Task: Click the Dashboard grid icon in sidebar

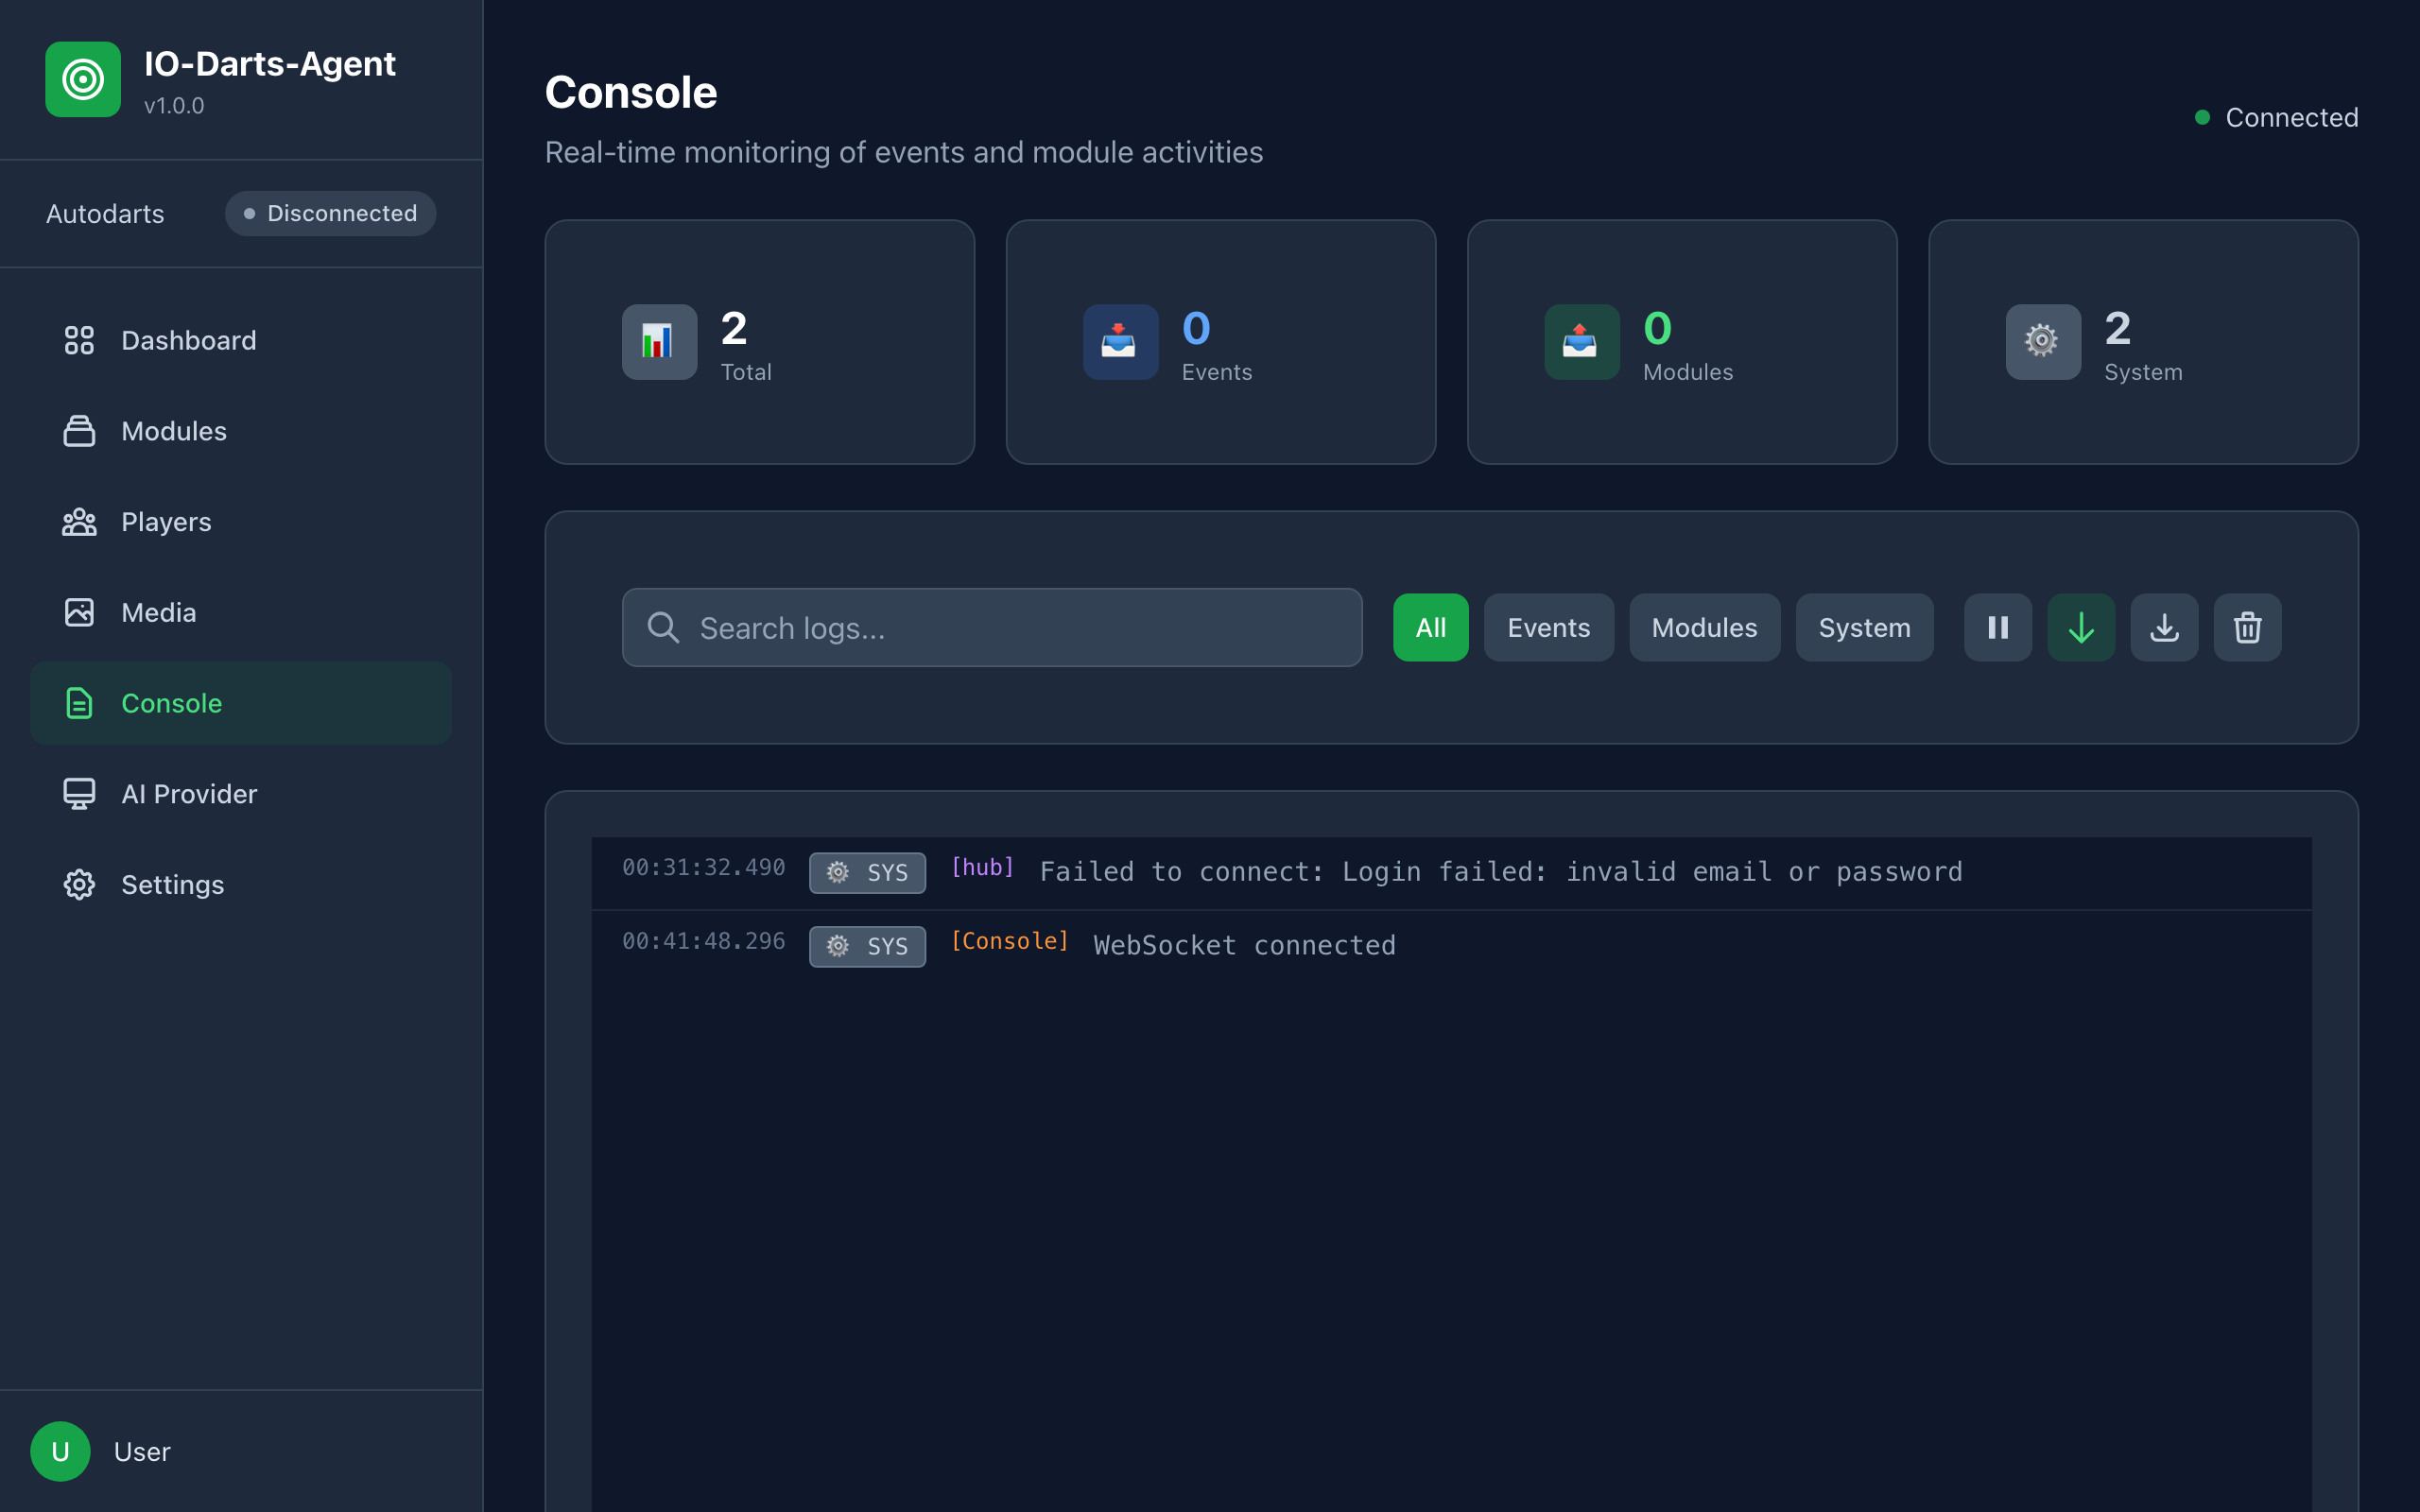Action: coord(79,340)
